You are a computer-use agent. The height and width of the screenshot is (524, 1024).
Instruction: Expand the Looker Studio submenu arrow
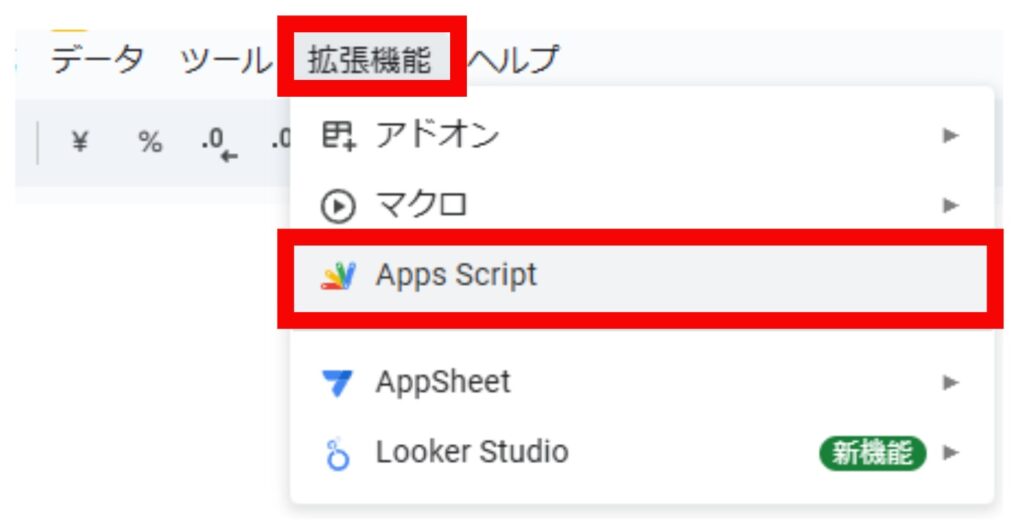pyautogui.click(x=950, y=452)
